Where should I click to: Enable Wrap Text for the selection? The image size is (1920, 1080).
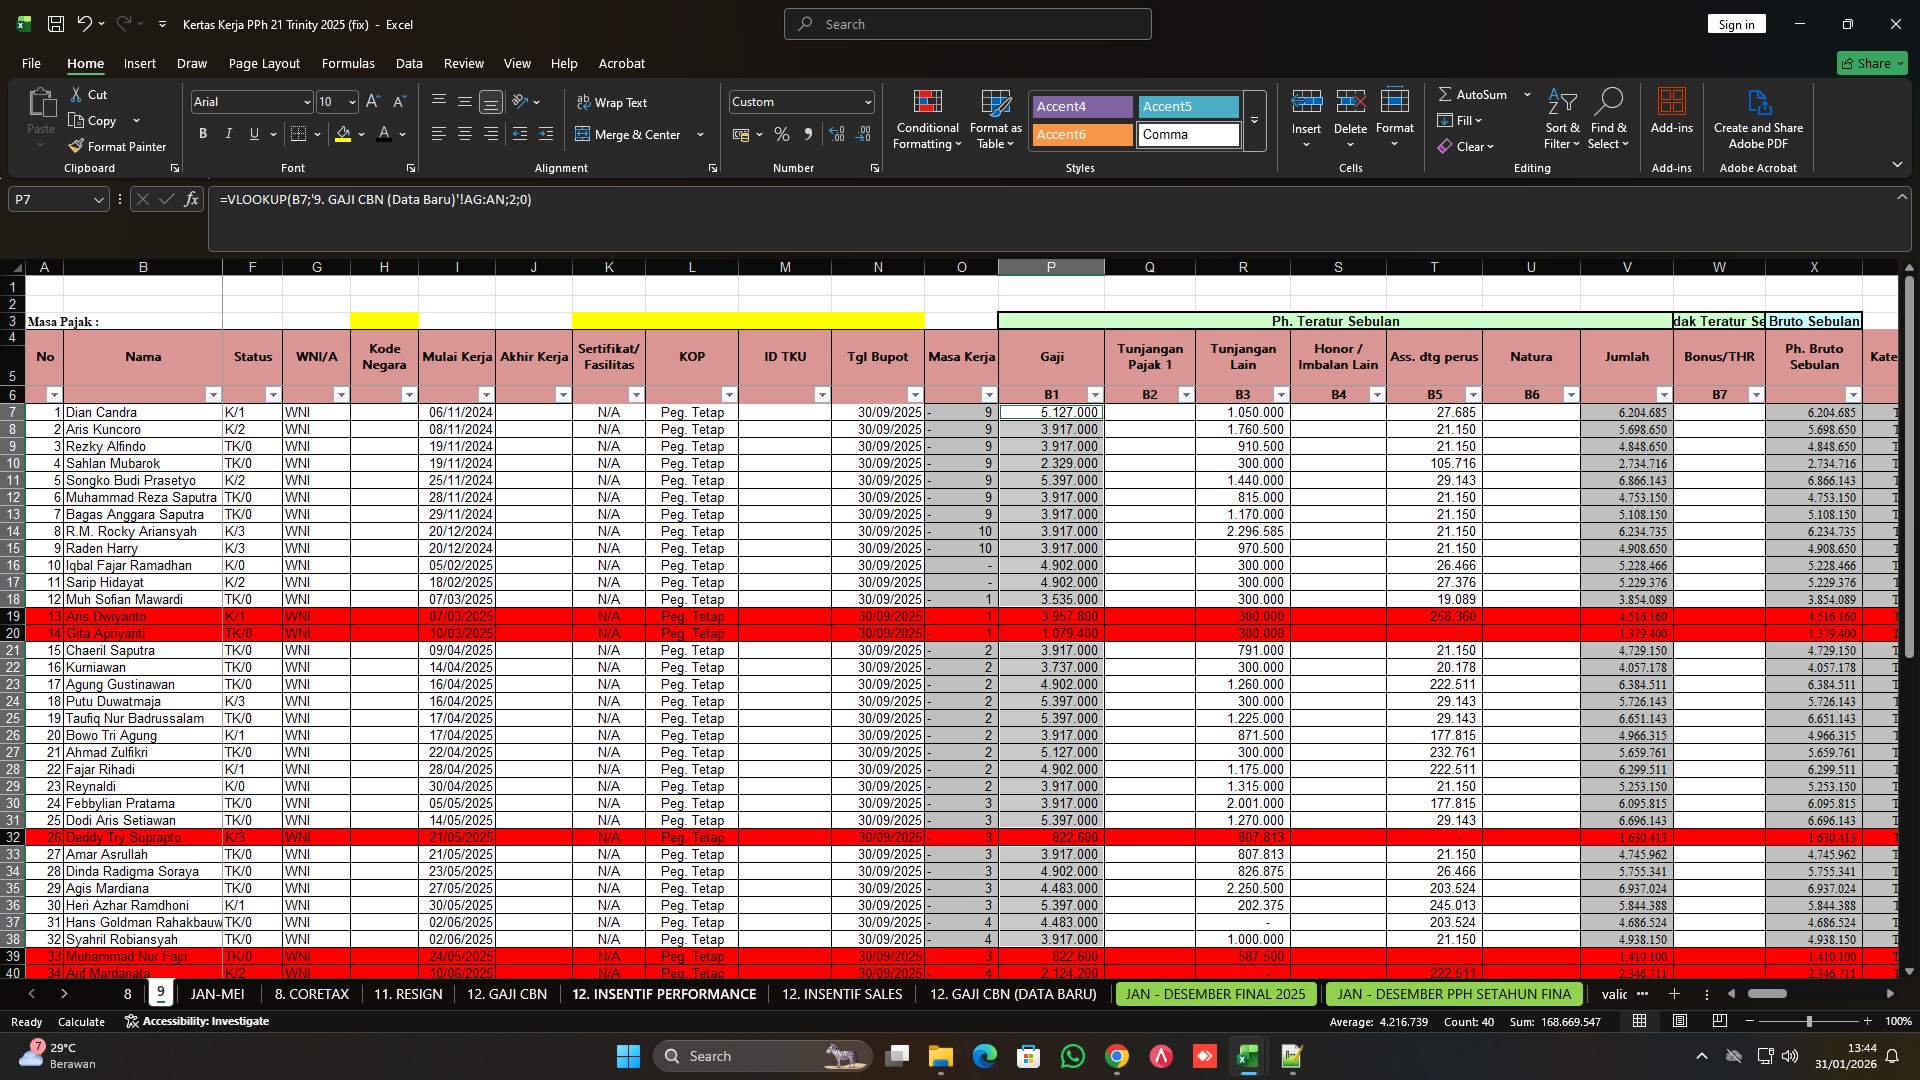(x=613, y=102)
